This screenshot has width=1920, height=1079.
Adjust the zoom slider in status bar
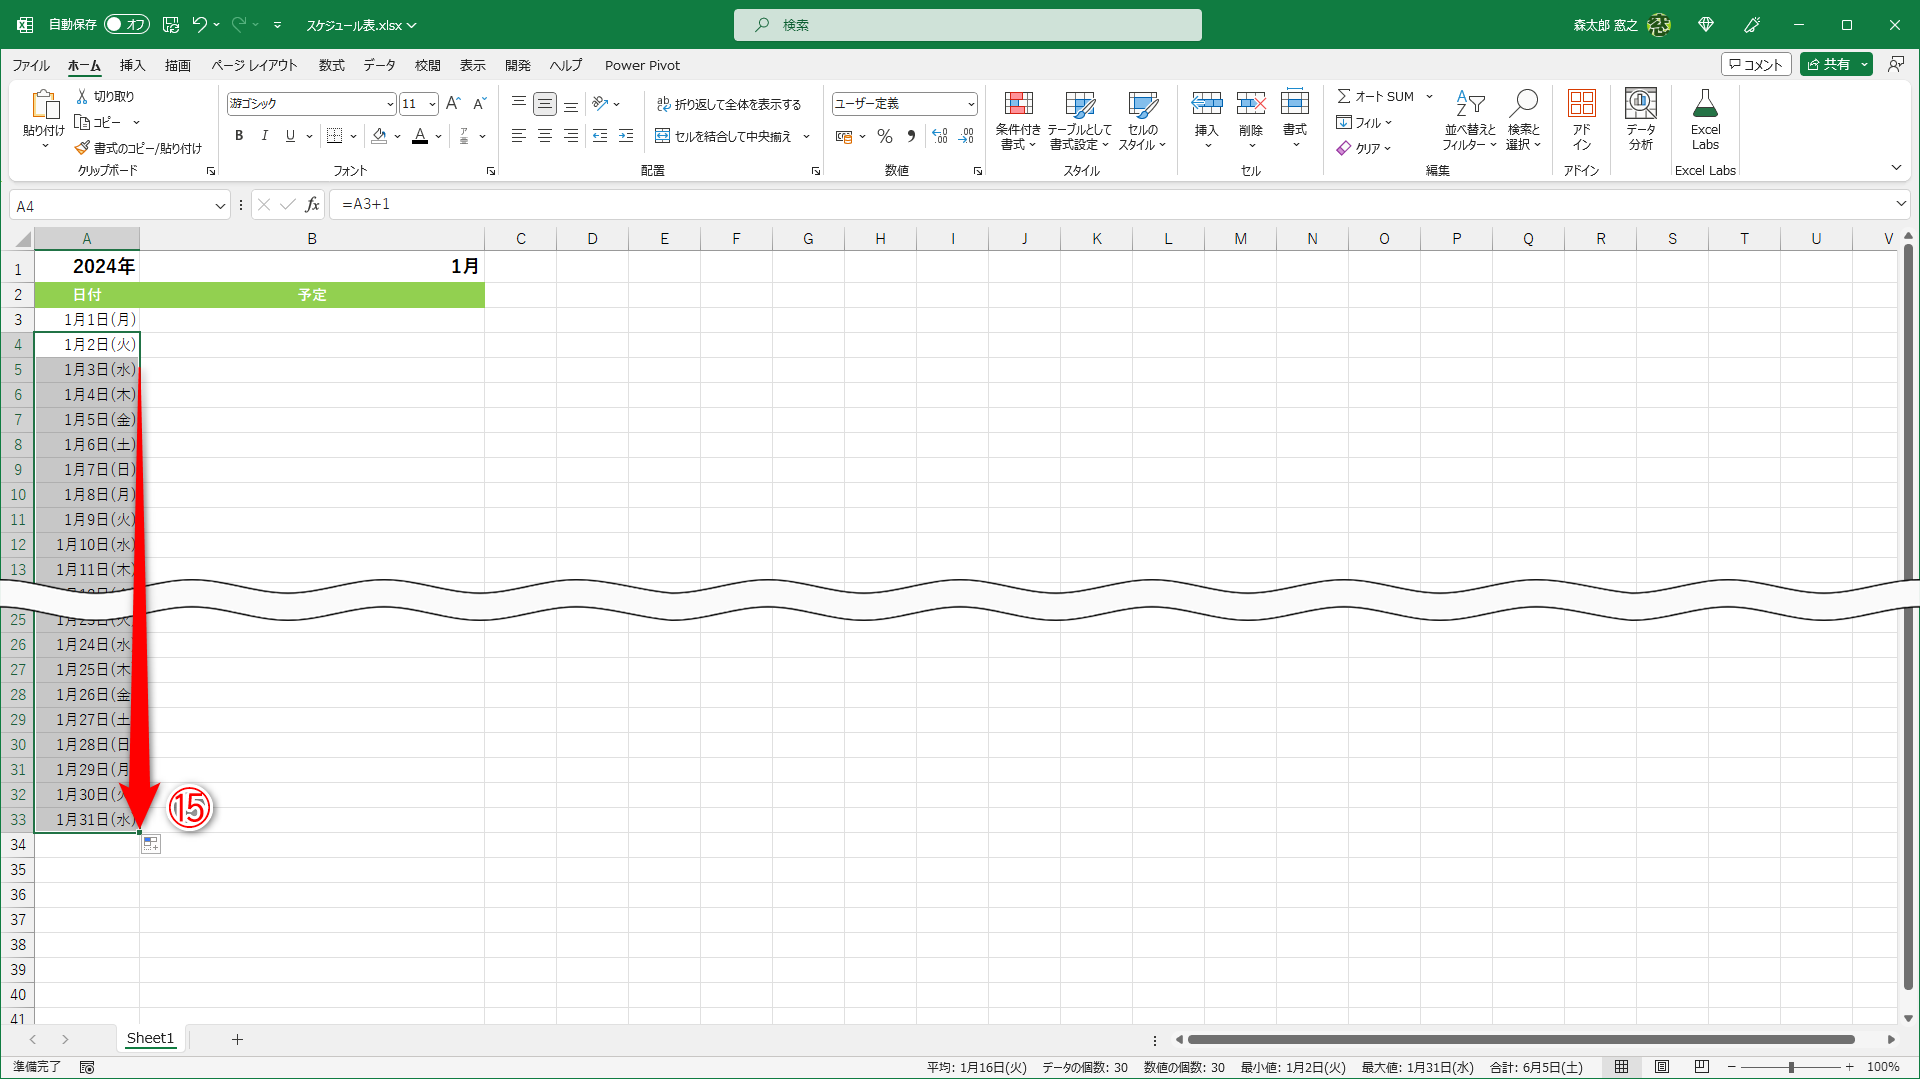[x=1790, y=1067]
